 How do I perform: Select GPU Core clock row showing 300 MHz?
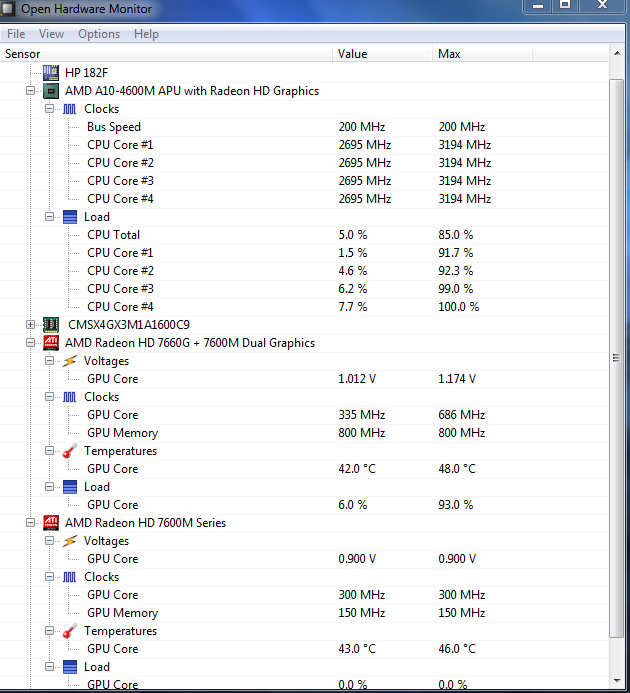304,595
